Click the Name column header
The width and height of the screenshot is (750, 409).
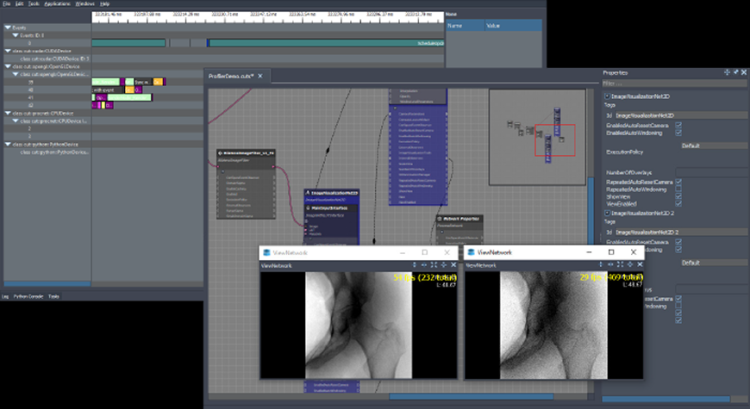coord(465,26)
